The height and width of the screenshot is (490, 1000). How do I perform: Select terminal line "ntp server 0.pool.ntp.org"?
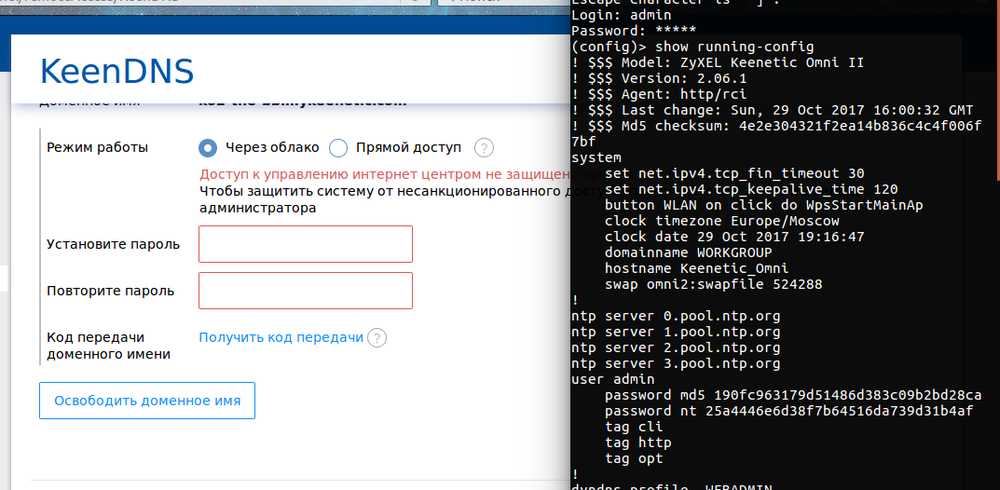[676, 316]
